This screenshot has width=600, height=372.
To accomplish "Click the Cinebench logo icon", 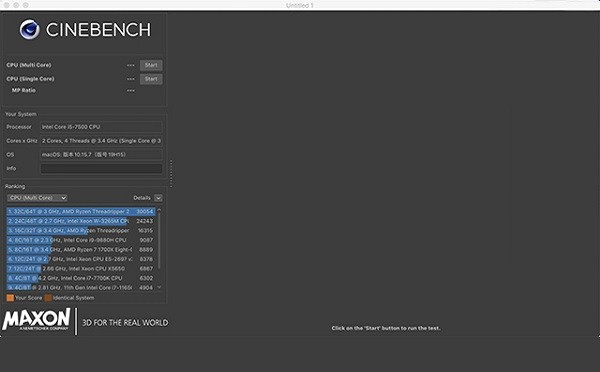I will pos(29,29).
